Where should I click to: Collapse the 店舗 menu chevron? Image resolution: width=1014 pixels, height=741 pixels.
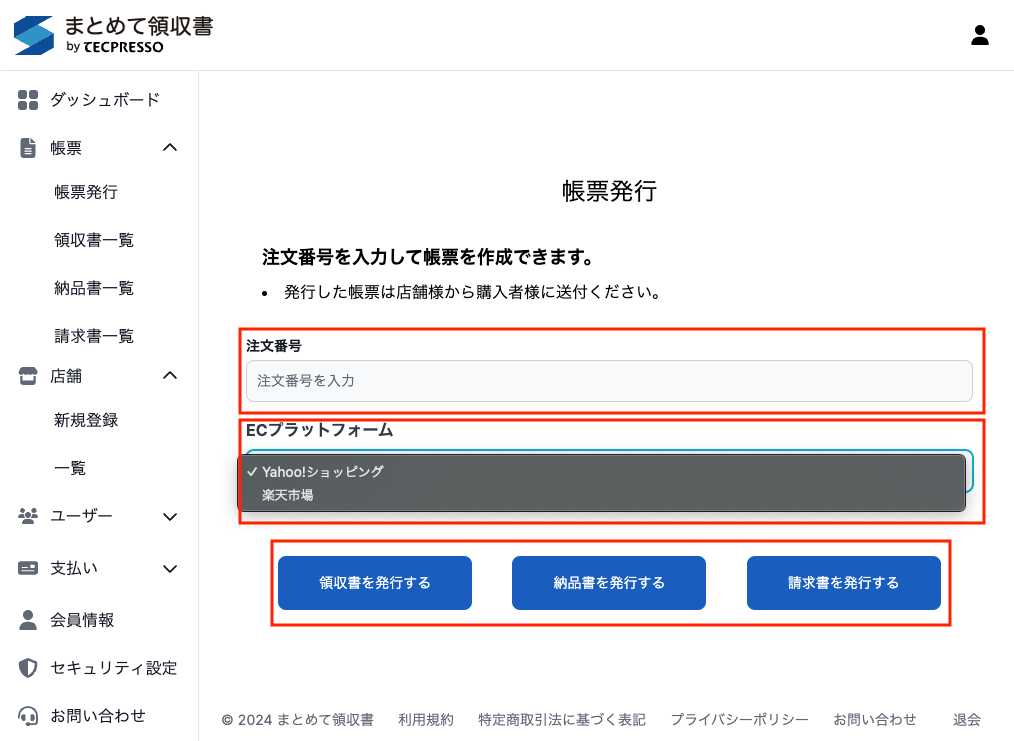170,376
